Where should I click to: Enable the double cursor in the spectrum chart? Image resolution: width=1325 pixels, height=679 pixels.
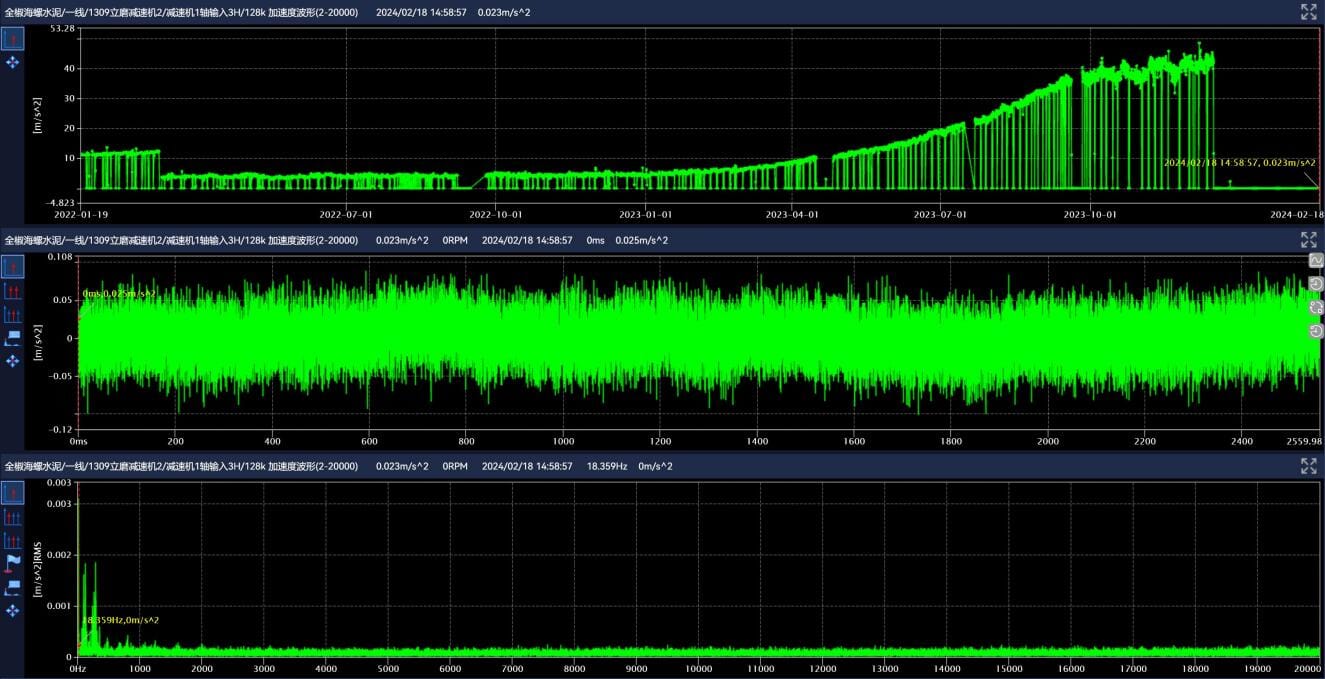tap(13, 517)
